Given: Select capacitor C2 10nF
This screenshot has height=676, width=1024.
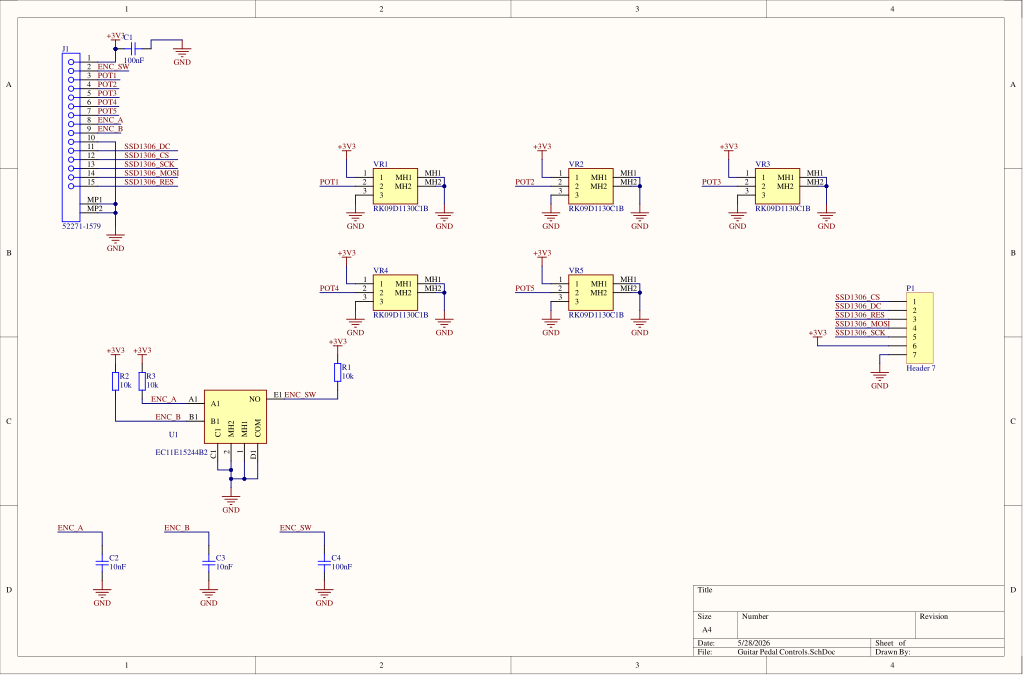Looking at the screenshot, I should [x=101, y=562].
